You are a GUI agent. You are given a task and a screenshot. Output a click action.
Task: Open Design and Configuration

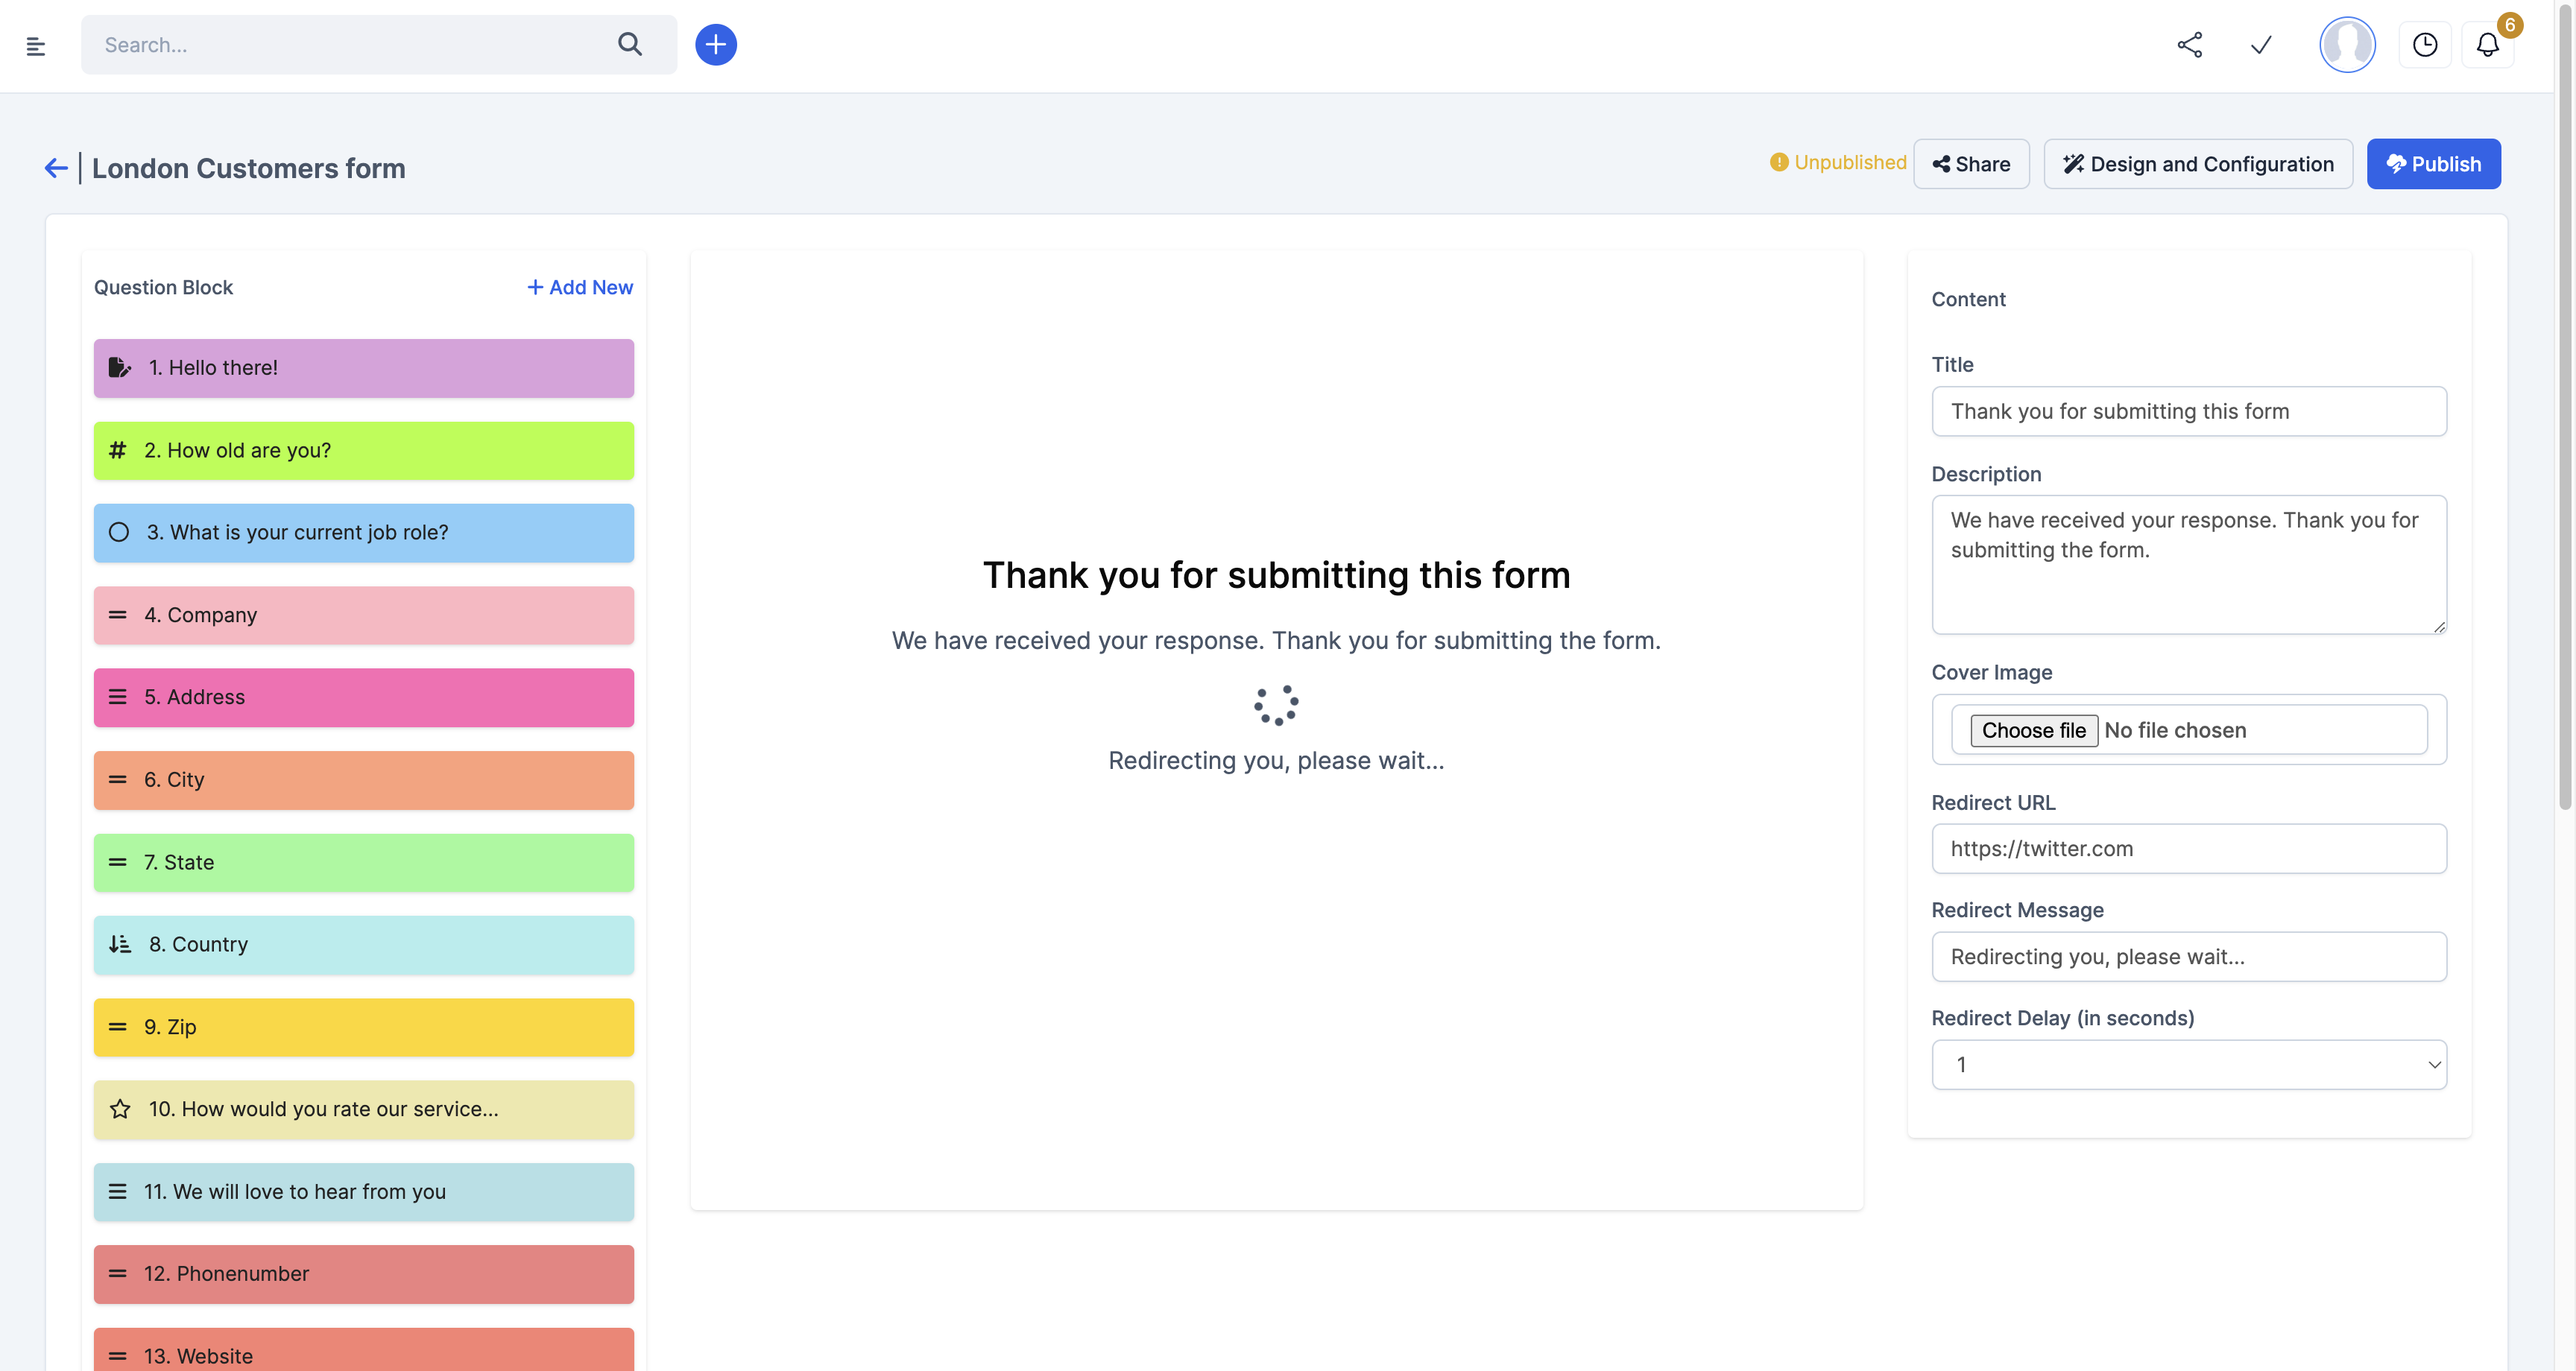(x=2197, y=164)
